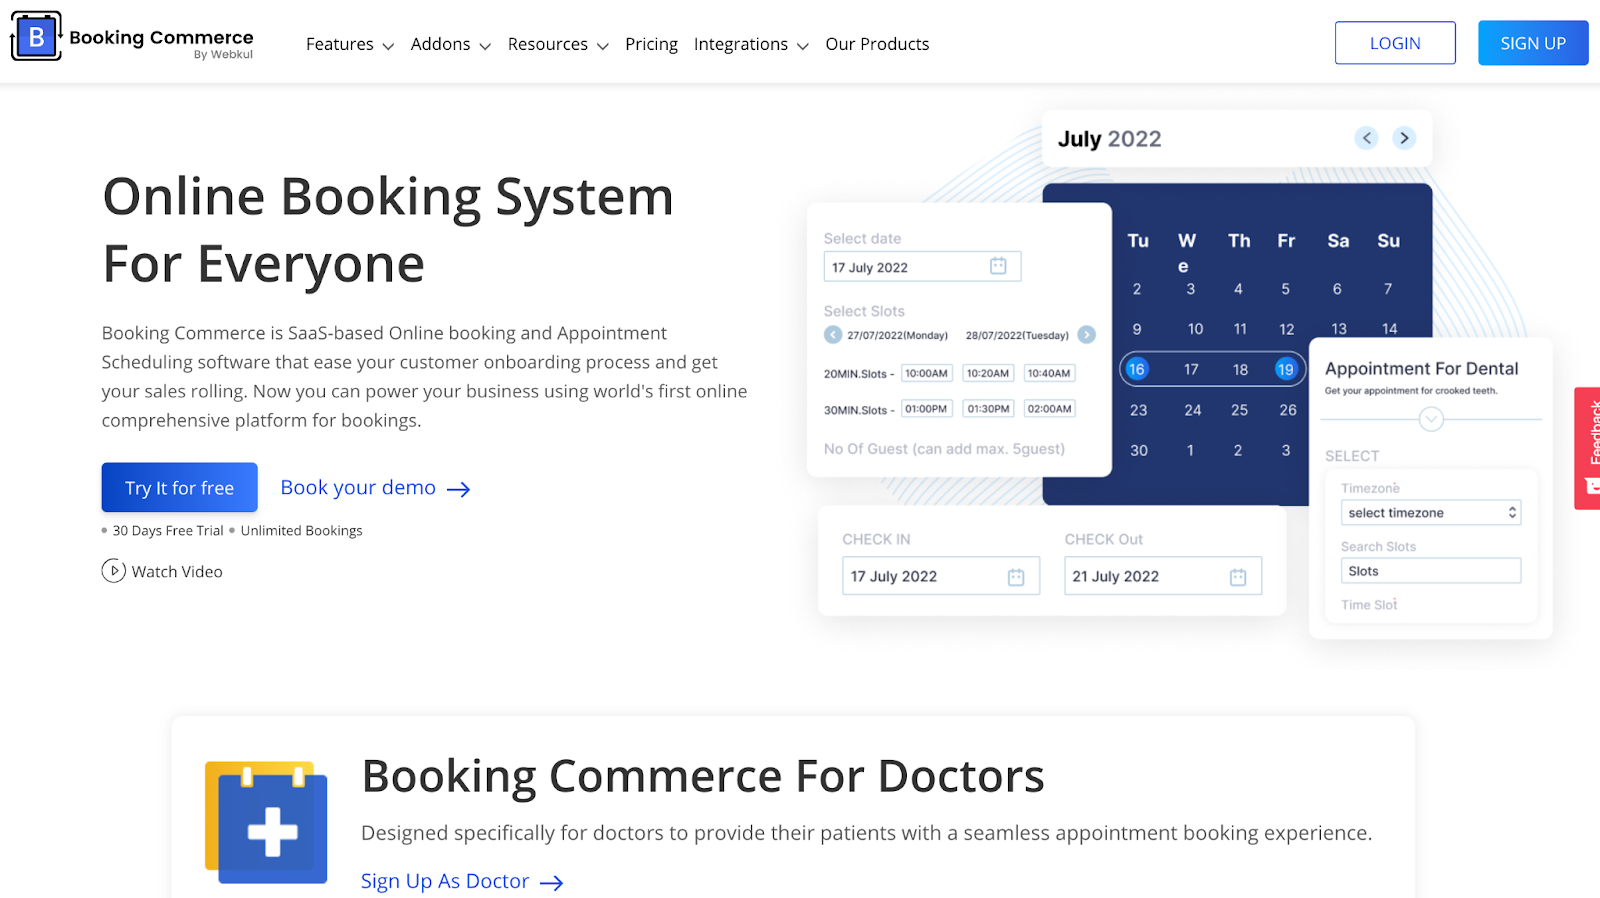Click arrow icon beside Book your demo
The width and height of the screenshot is (1600, 898).
click(458, 489)
